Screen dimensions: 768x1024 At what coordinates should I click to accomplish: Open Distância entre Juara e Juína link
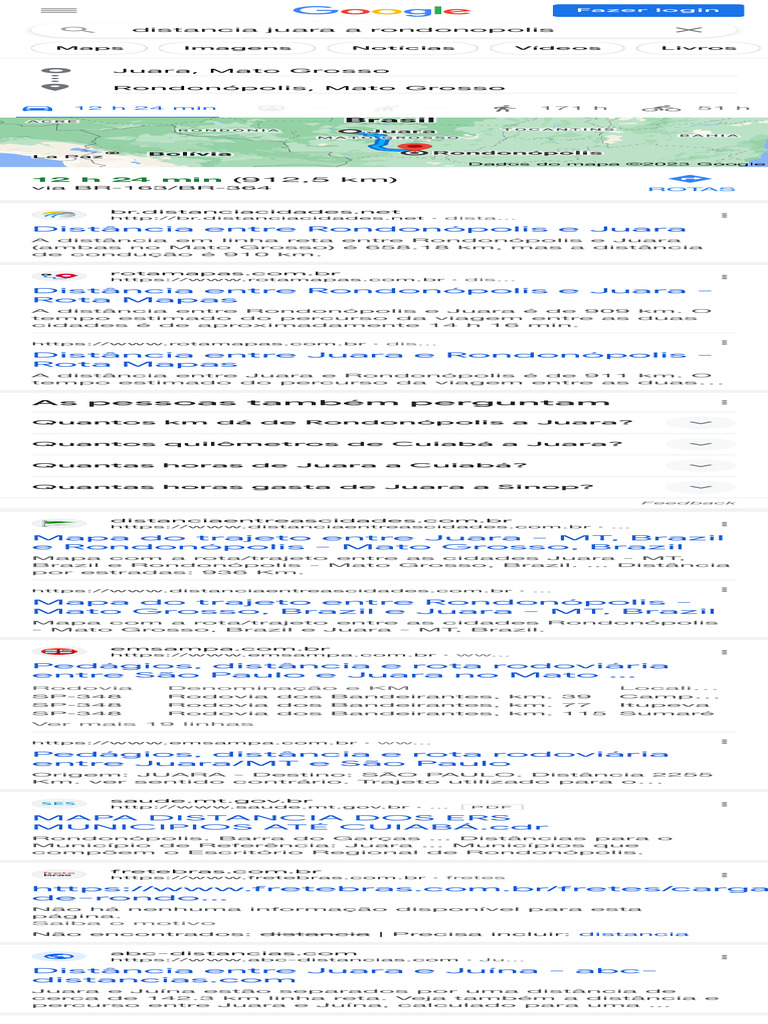point(344,975)
